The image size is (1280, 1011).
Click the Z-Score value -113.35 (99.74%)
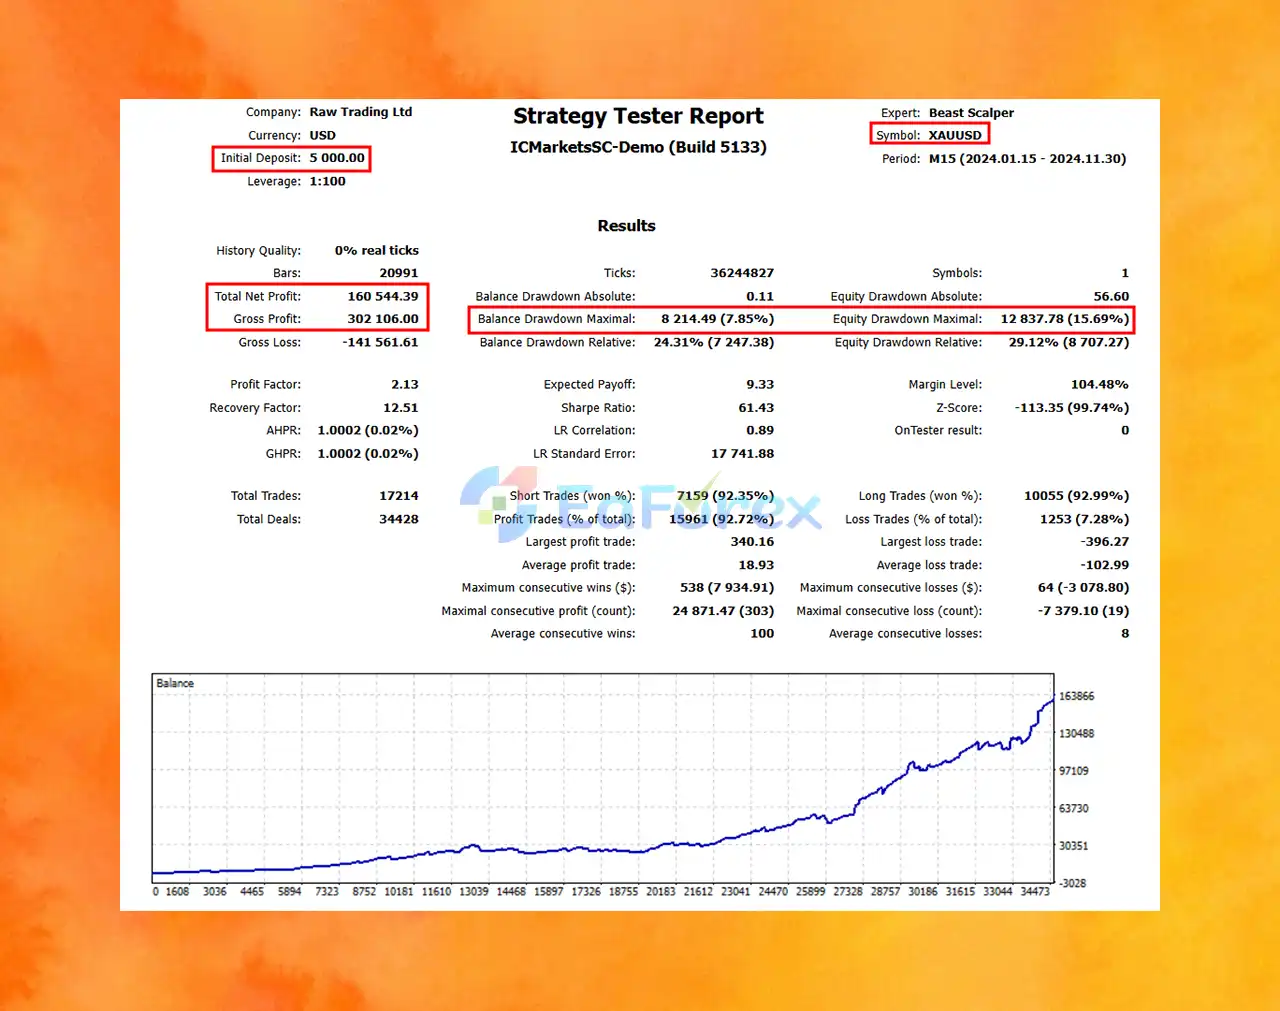1072,408
